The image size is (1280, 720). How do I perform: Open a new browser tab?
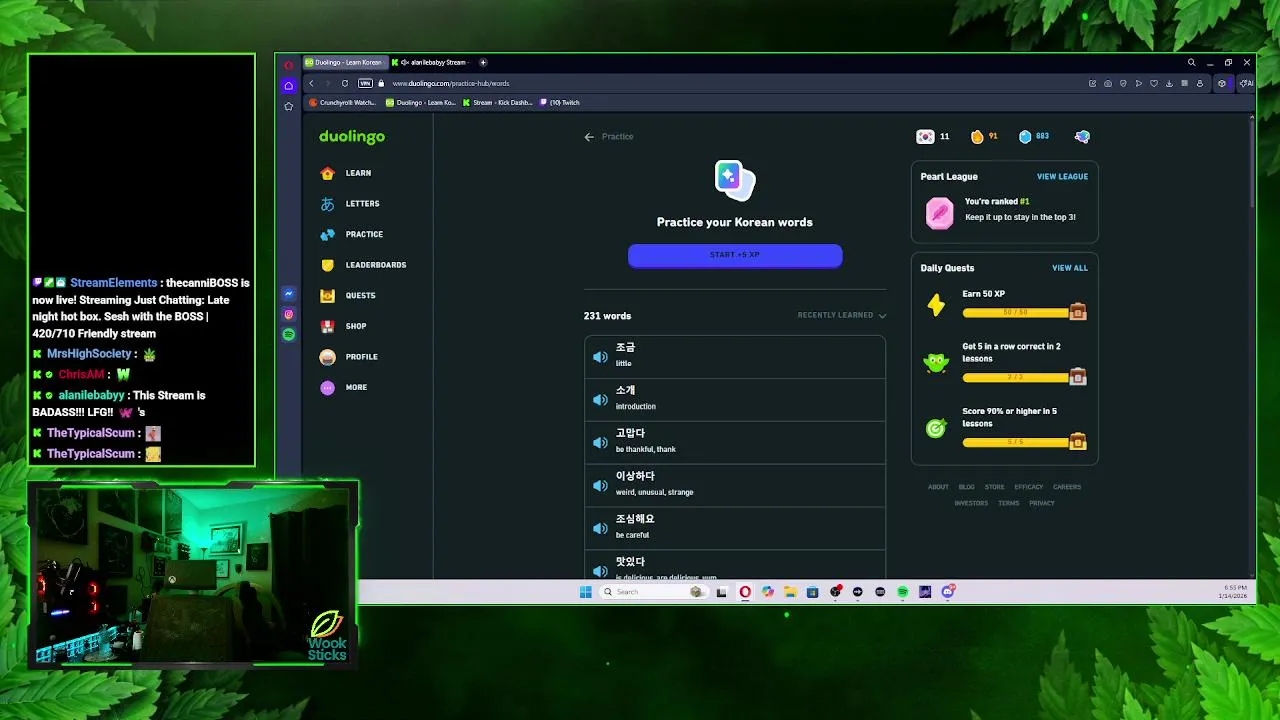coord(483,63)
